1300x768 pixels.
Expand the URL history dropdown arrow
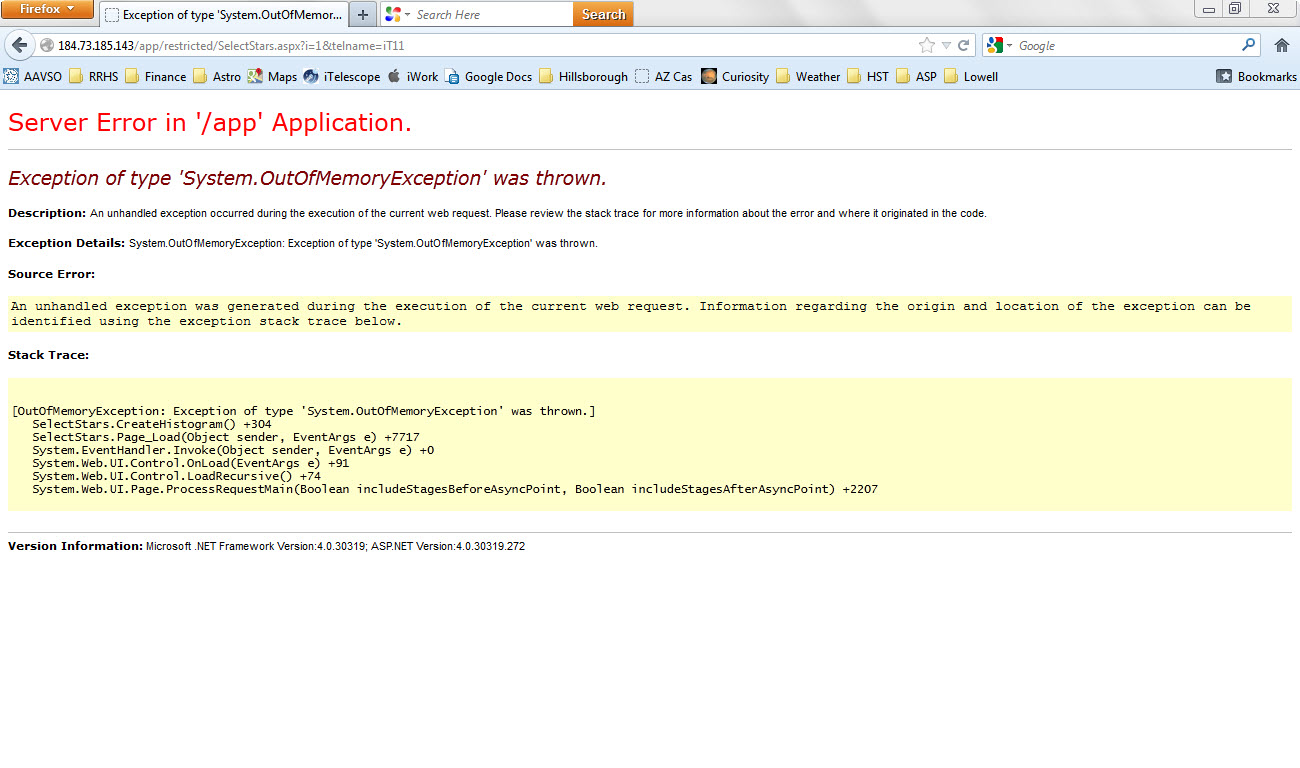pyautogui.click(x=946, y=45)
